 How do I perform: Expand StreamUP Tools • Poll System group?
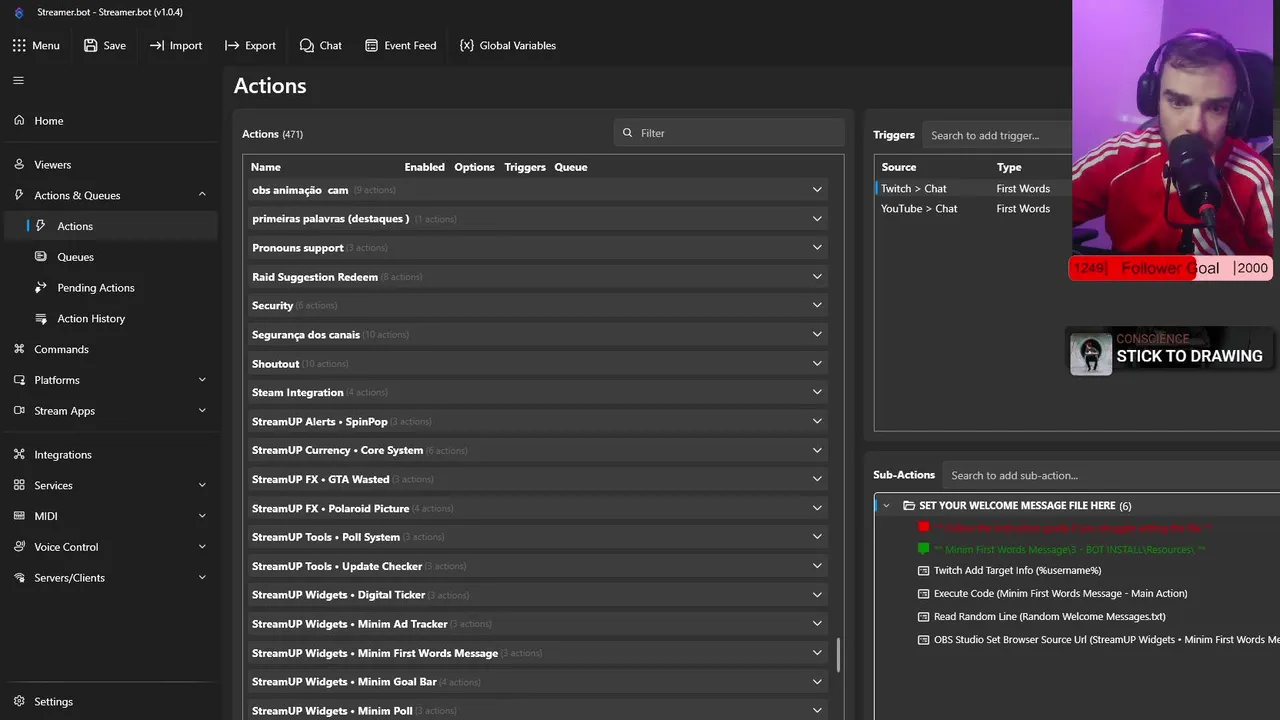[x=817, y=537]
